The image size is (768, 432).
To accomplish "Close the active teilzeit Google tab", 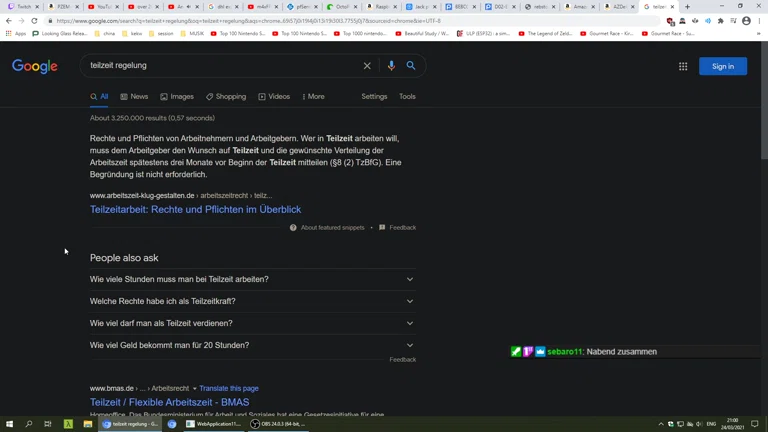I will [672, 7].
